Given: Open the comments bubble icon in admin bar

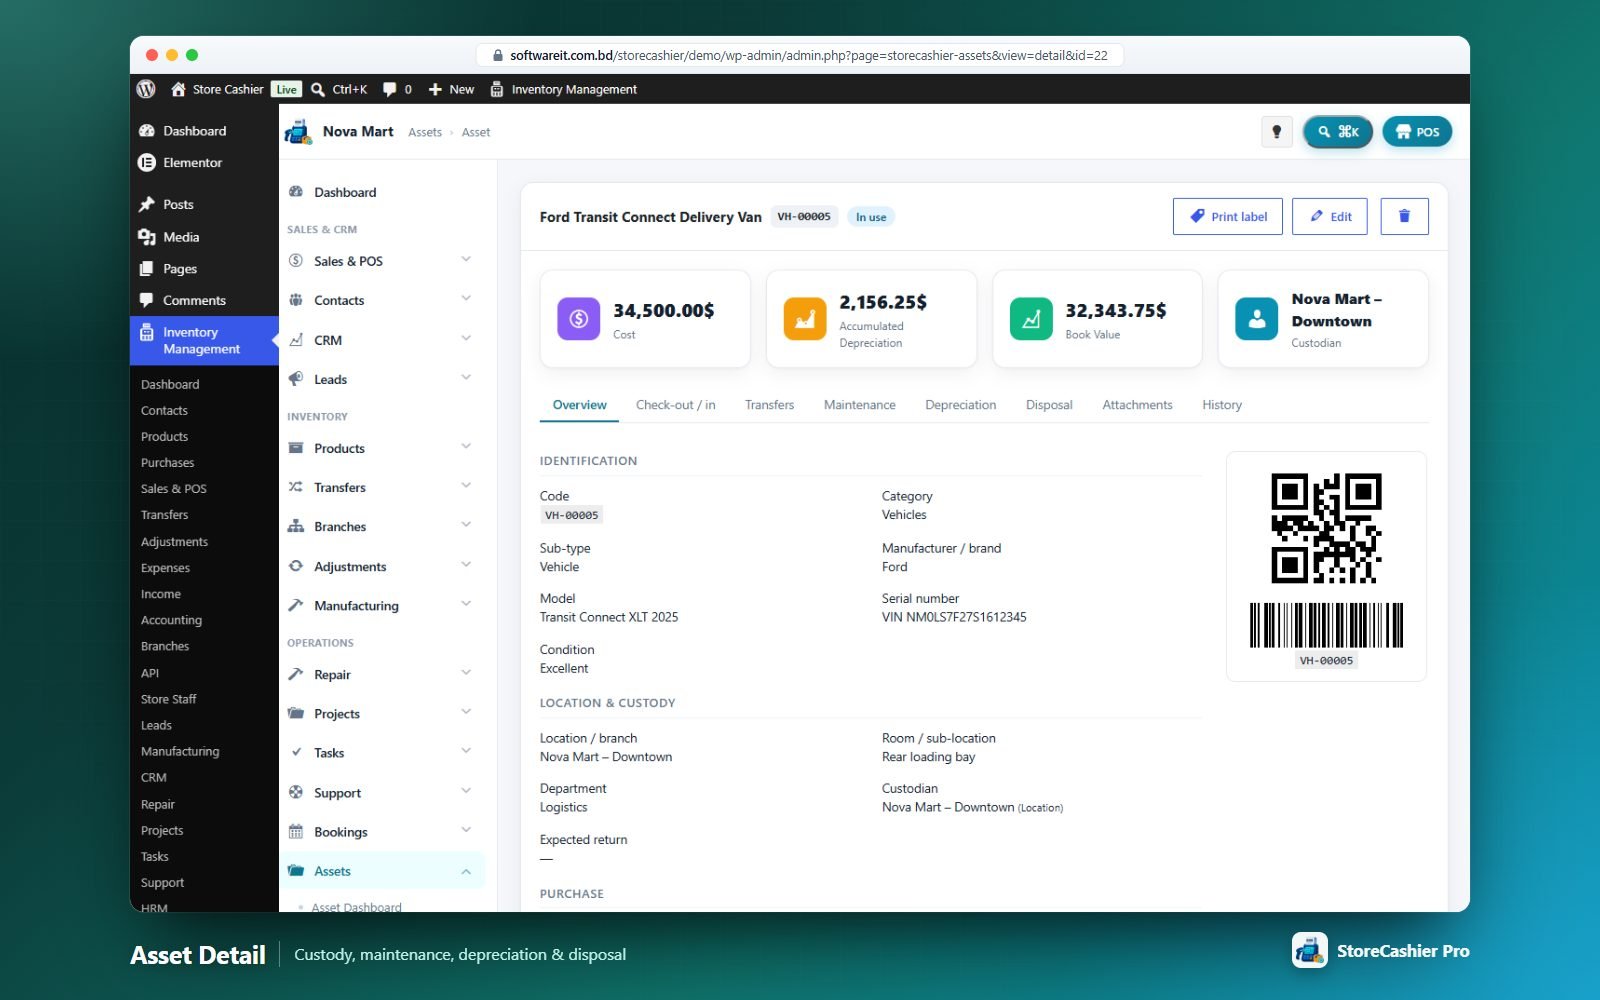Looking at the screenshot, I should pyautogui.click(x=390, y=89).
